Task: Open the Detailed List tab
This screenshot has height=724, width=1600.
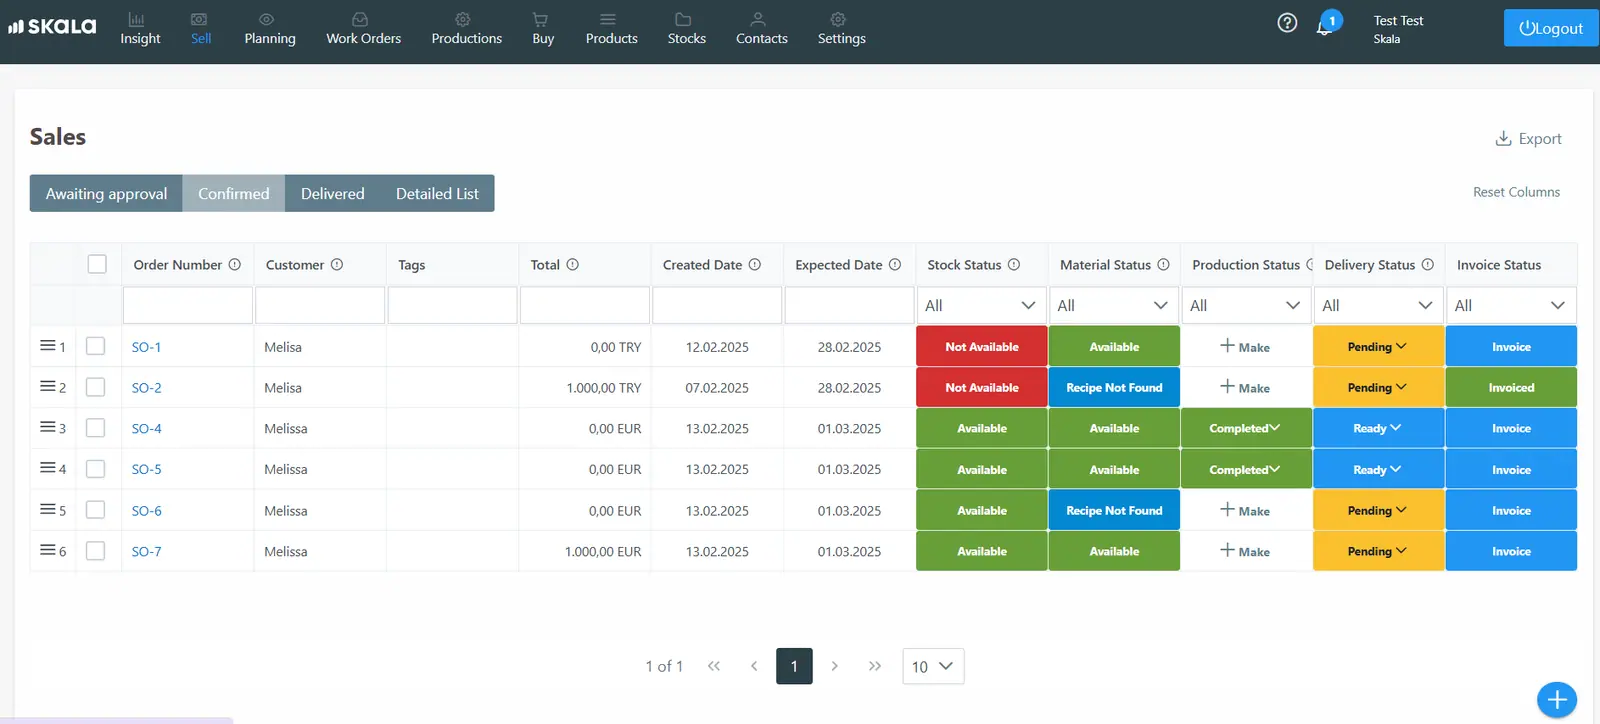Action: (x=437, y=193)
